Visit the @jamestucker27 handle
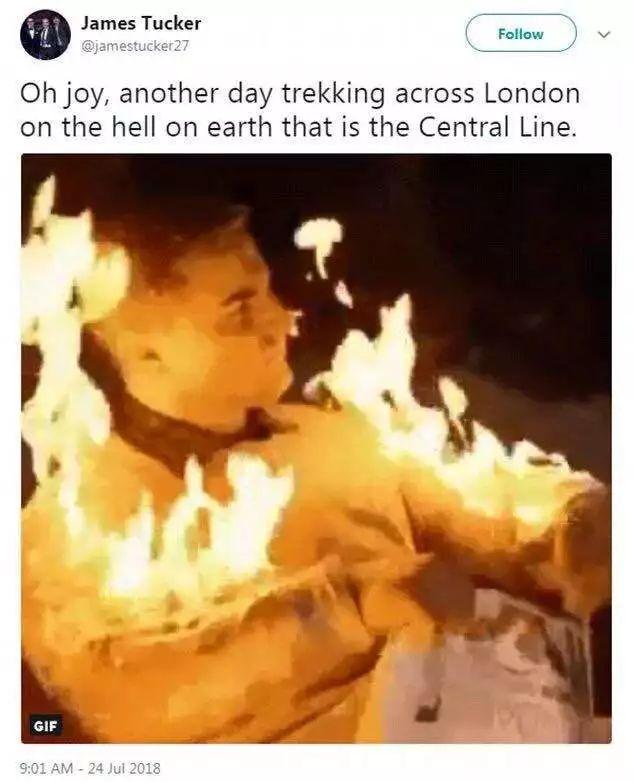This screenshot has width=634, height=782. click(135, 46)
